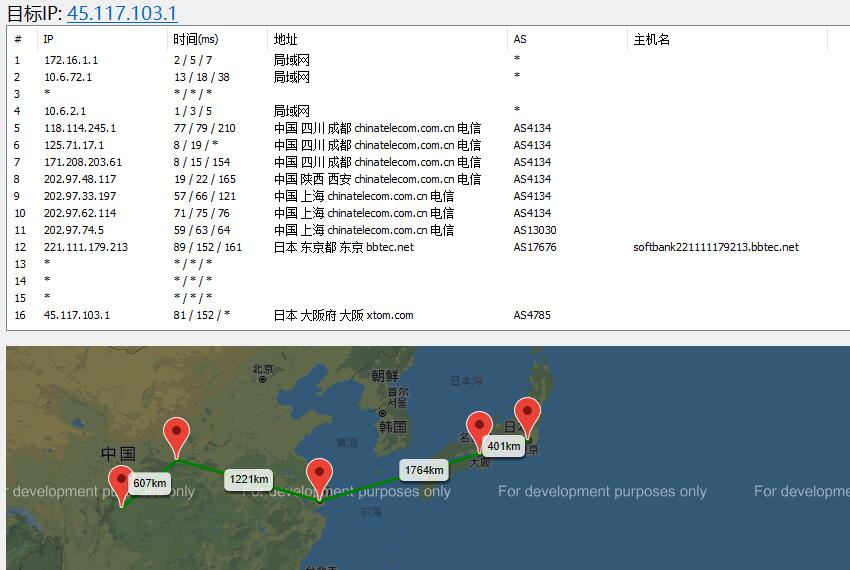The image size is (850, 570).
Task: Select the map pin over Chengdu
Action: pos(121,485)
